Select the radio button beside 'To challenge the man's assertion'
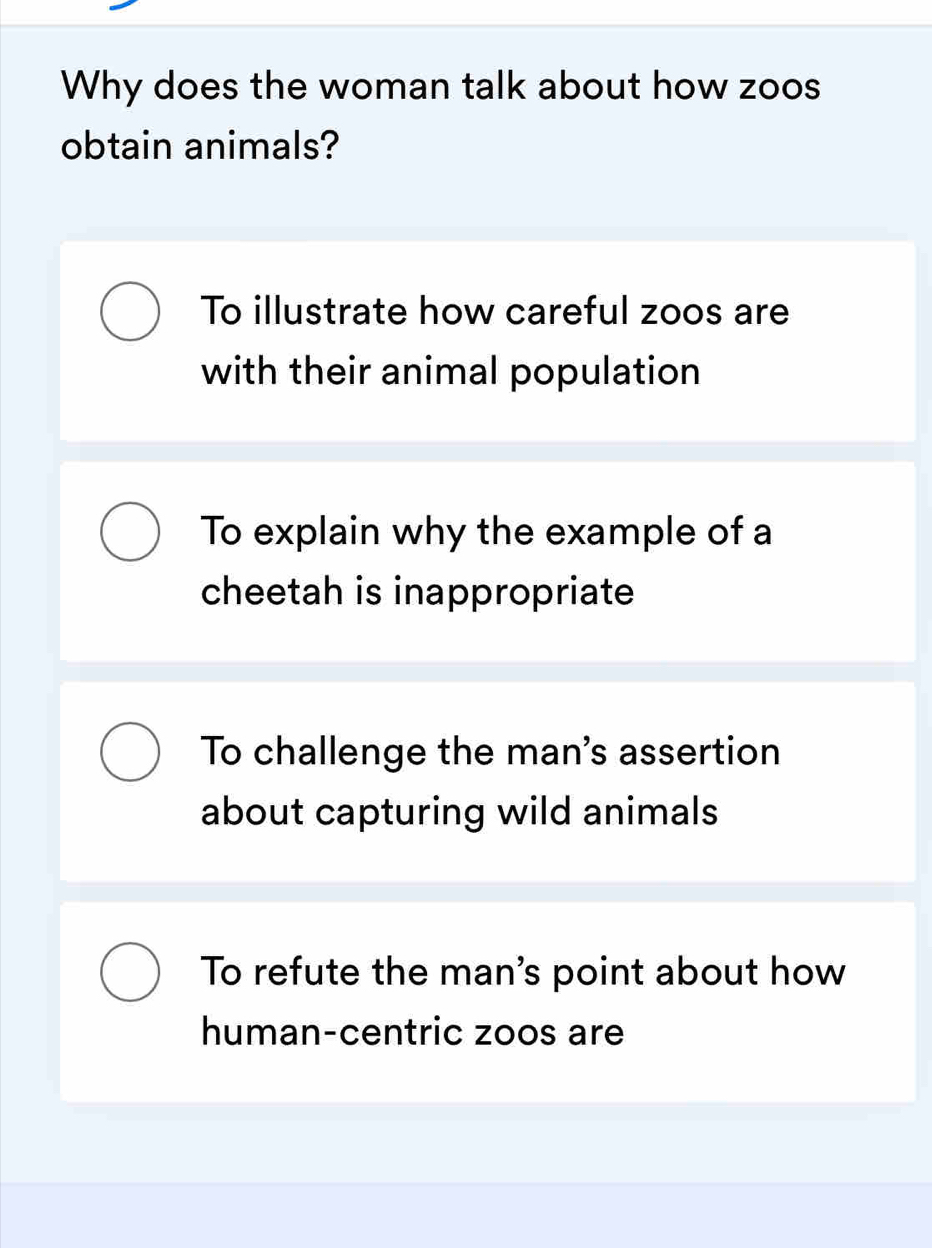The height and width of the screenshot is (1248, 932). coord(129,751)
